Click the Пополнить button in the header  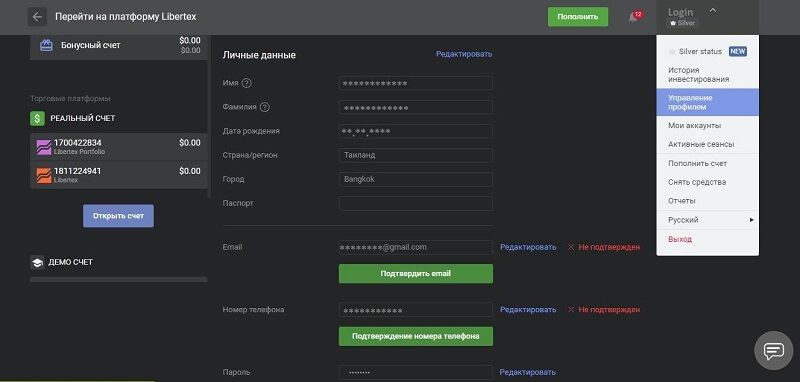(578, 17)
